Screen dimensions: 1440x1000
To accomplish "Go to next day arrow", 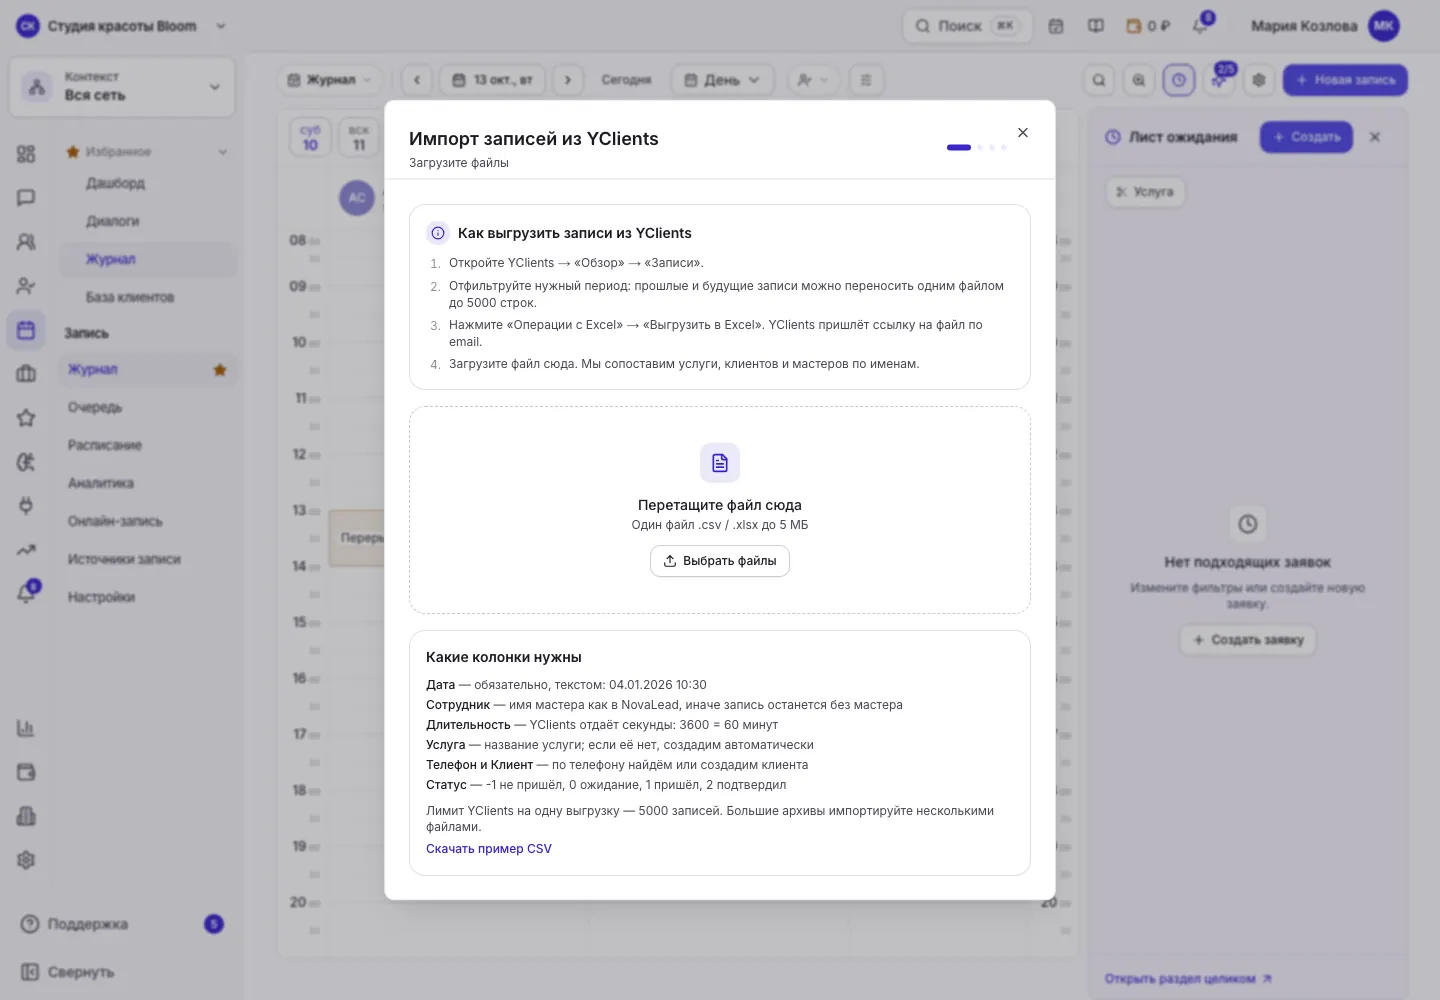I will click(x=568, y=80).
